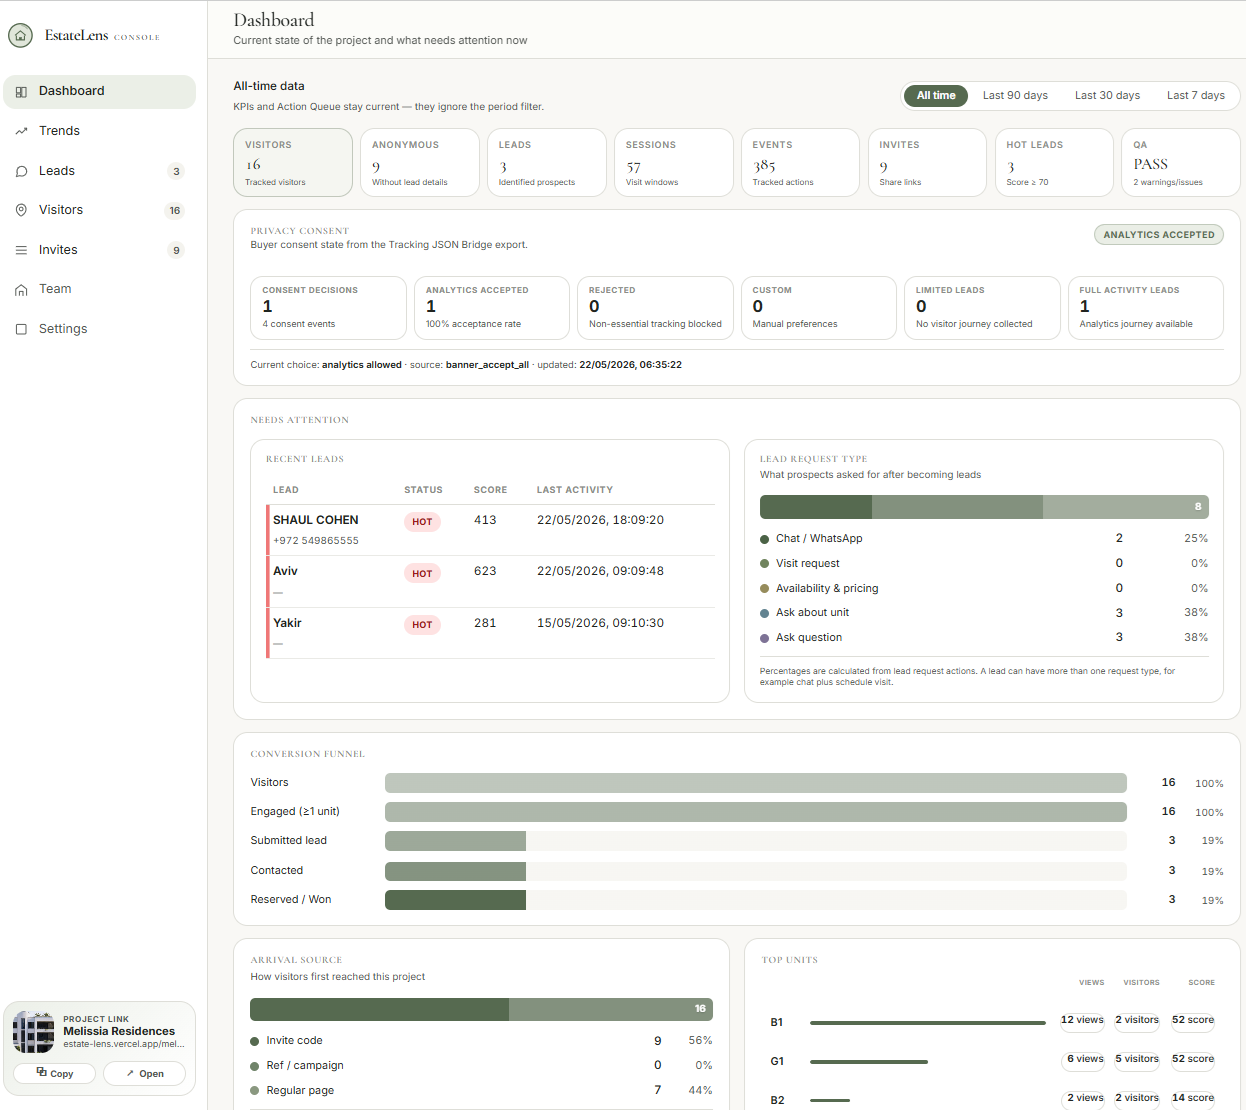1246x1110 pixels.
Task: Click HOT status badge for SHAUL COHEN
Action: [x=422, y=522]
